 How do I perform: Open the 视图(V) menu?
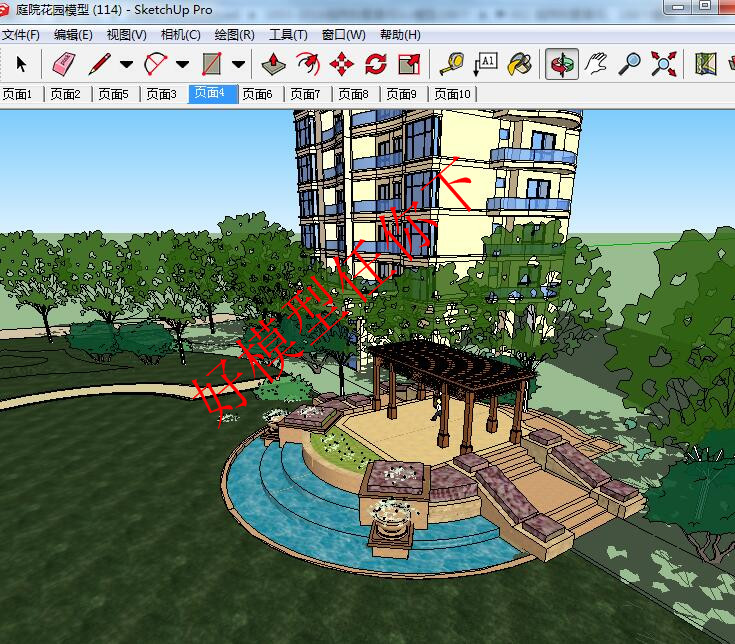pyautogui.click(x=127, y=35)
